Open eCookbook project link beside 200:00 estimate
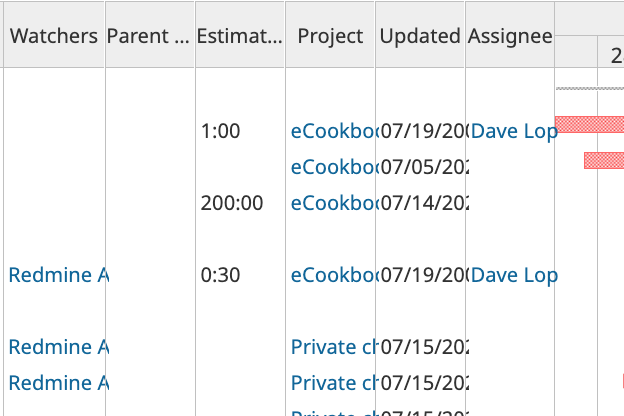This screenshot has height=416, width=624. coord(333,203)
